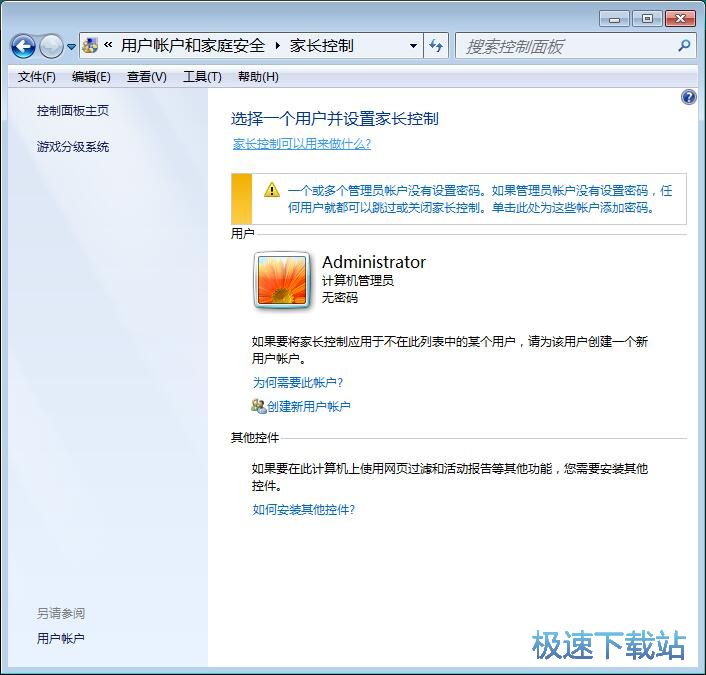Click 用户帐户和家庭安全 in breadcrumb

tap(192, 45)
